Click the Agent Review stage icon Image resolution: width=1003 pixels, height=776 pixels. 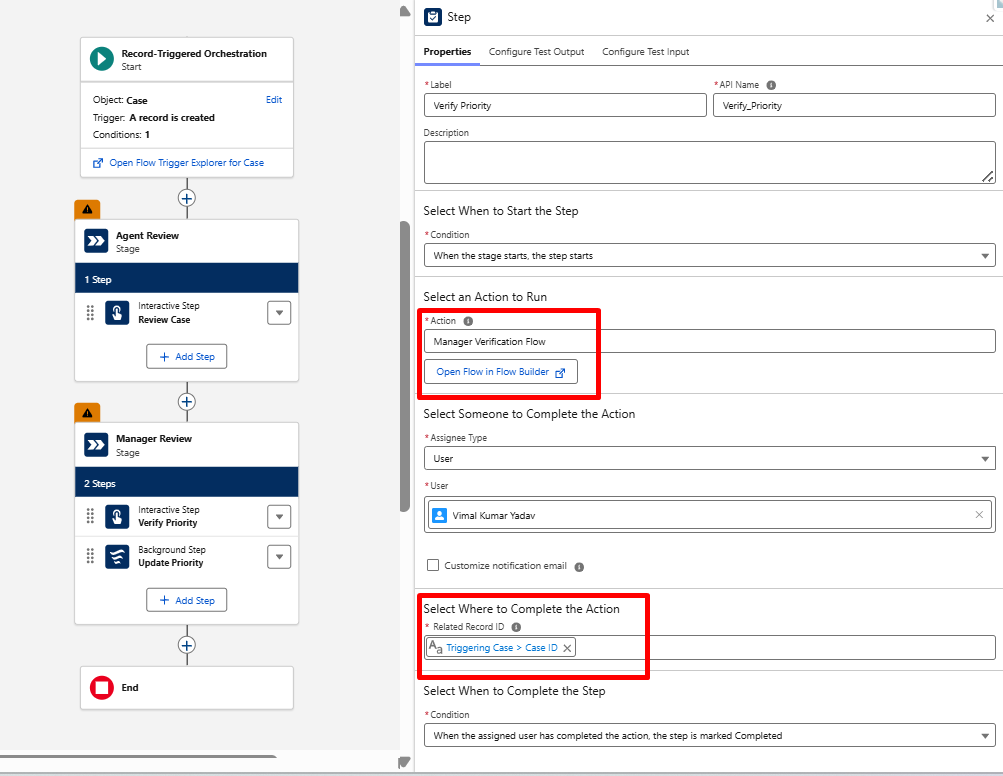point(96,241)
